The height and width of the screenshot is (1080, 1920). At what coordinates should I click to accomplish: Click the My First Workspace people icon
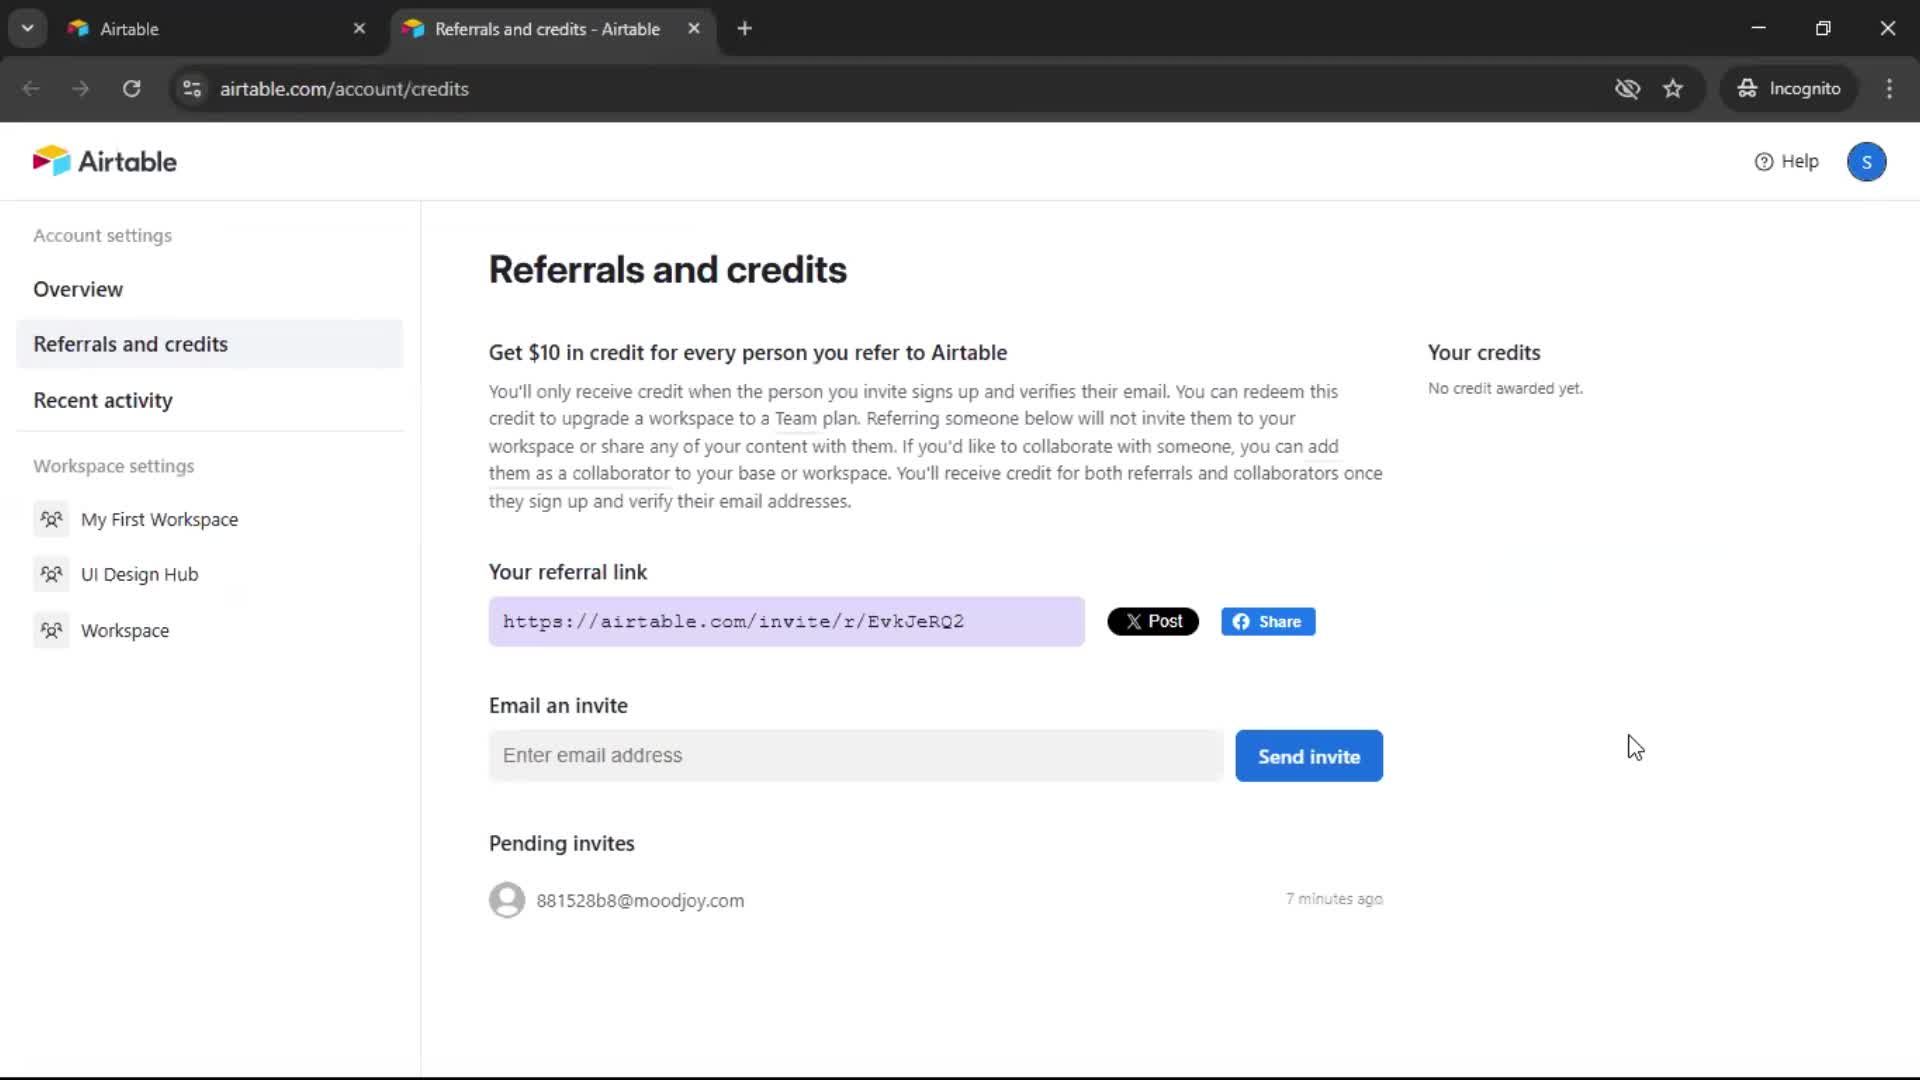point(51,519)
